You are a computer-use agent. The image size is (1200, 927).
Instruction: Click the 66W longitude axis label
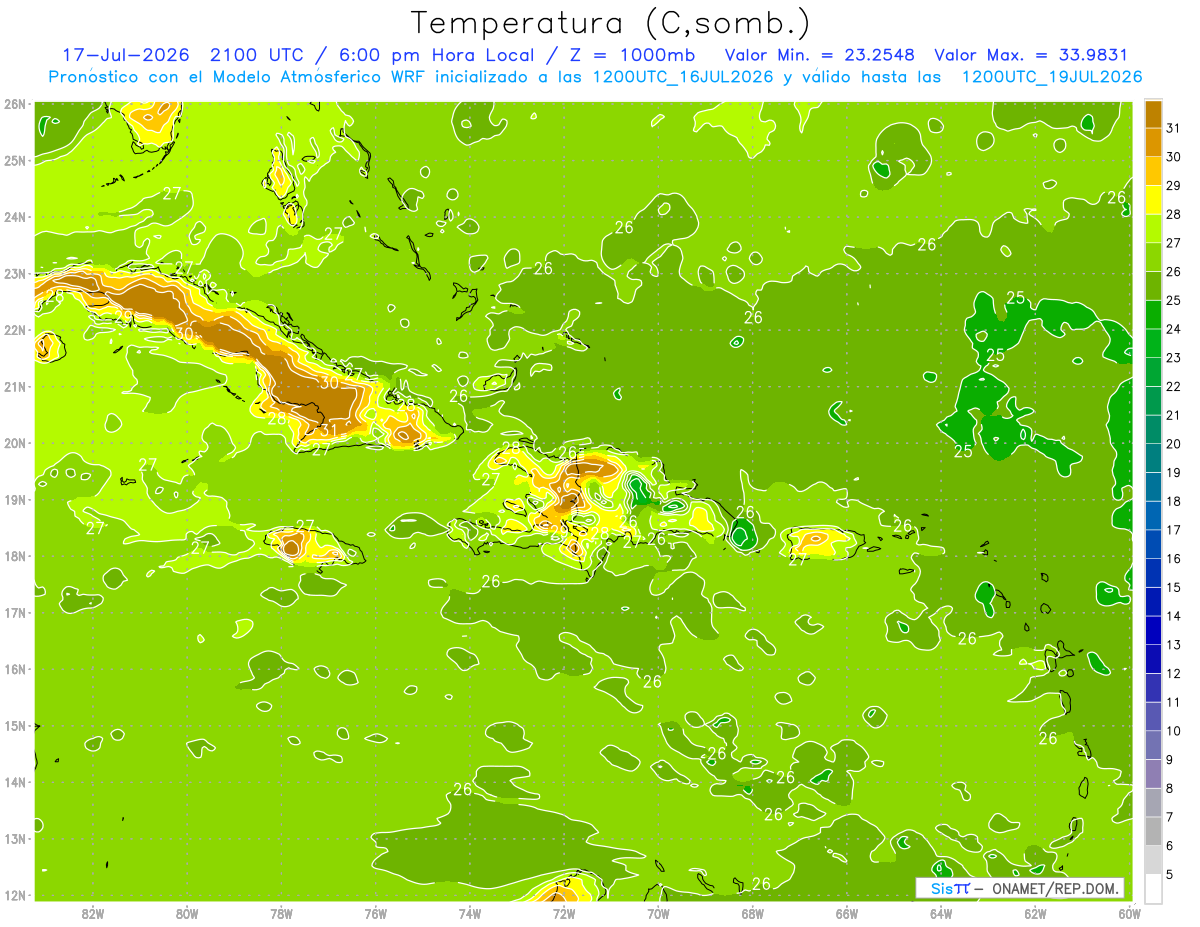pos(847,913)
